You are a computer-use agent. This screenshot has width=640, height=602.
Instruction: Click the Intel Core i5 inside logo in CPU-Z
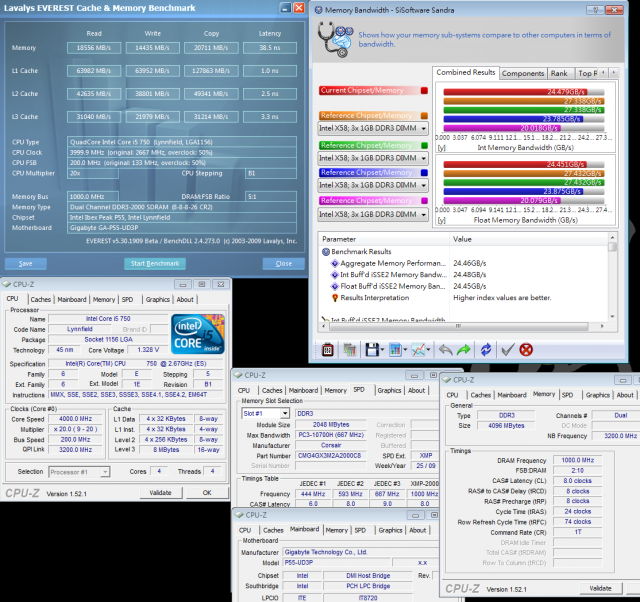198,334
